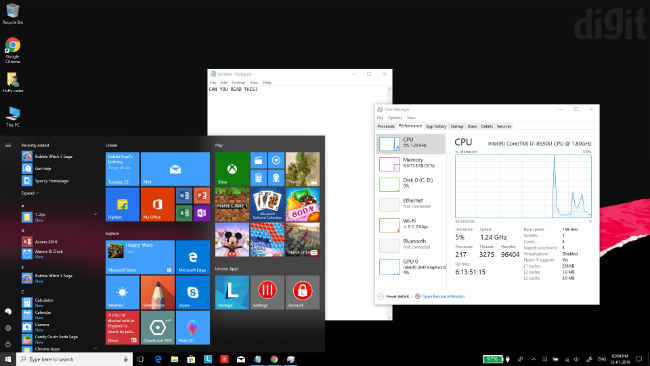Open the OneNote small tile

(201, 213)
